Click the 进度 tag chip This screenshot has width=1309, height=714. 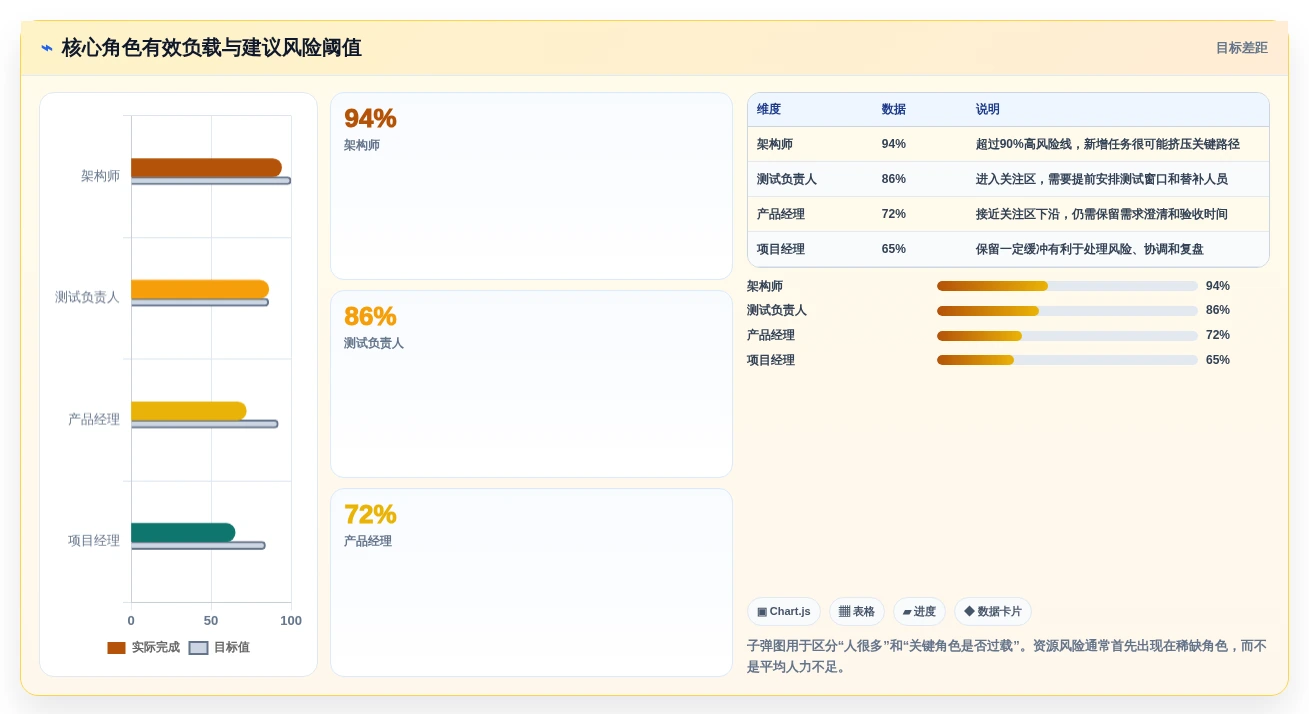pyautogui.click(x=919, y=612)
